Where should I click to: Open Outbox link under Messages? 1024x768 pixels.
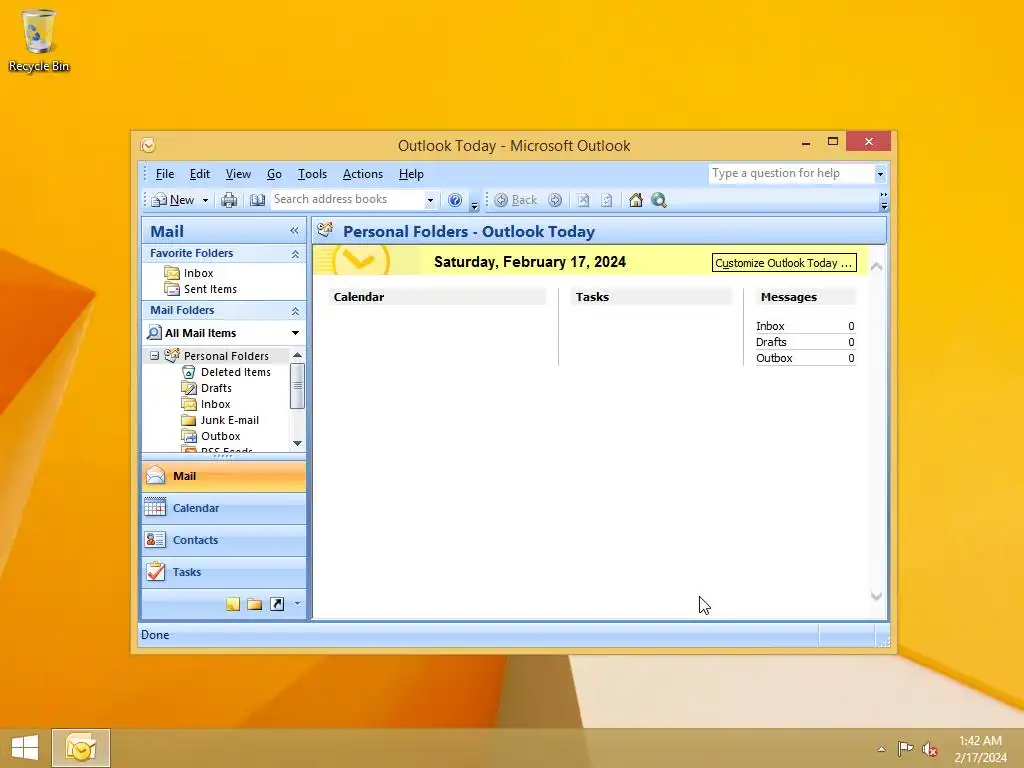pyautogui.click(x=774, y=358)
